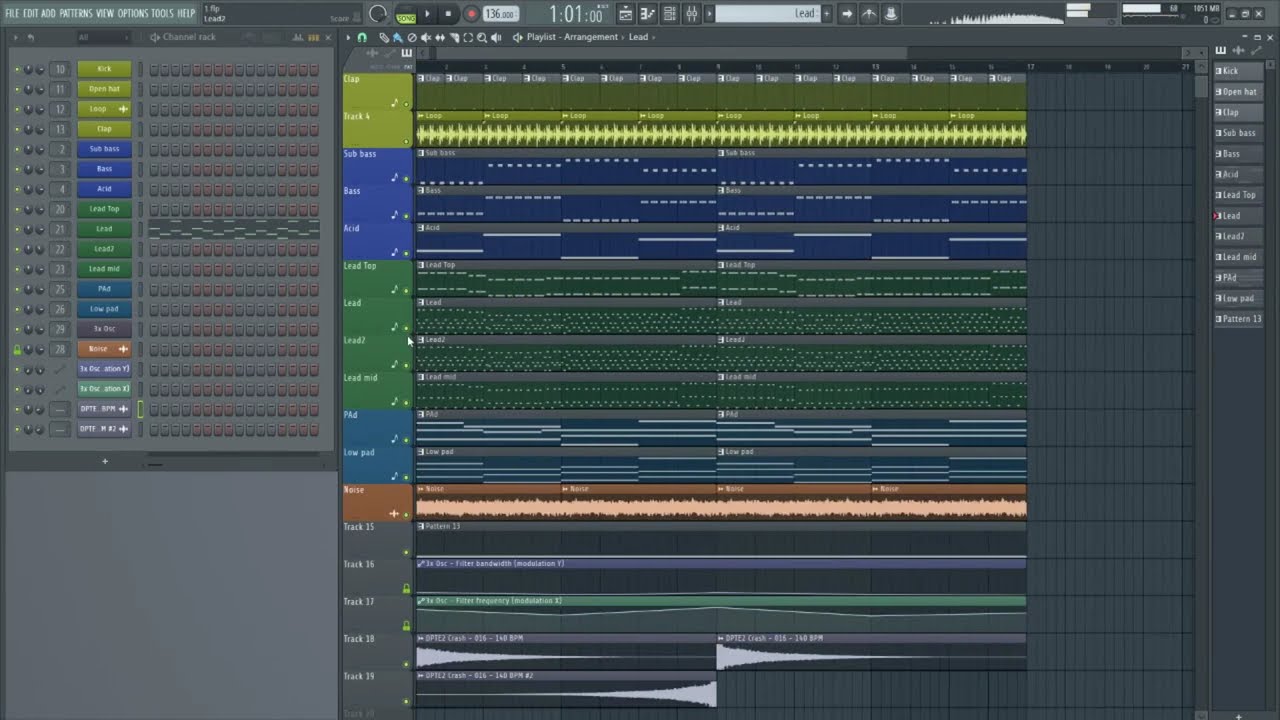This screenshot has height=720, width=1280.
Task: Click volume knob of Bass channel
Action: point(39,169)
